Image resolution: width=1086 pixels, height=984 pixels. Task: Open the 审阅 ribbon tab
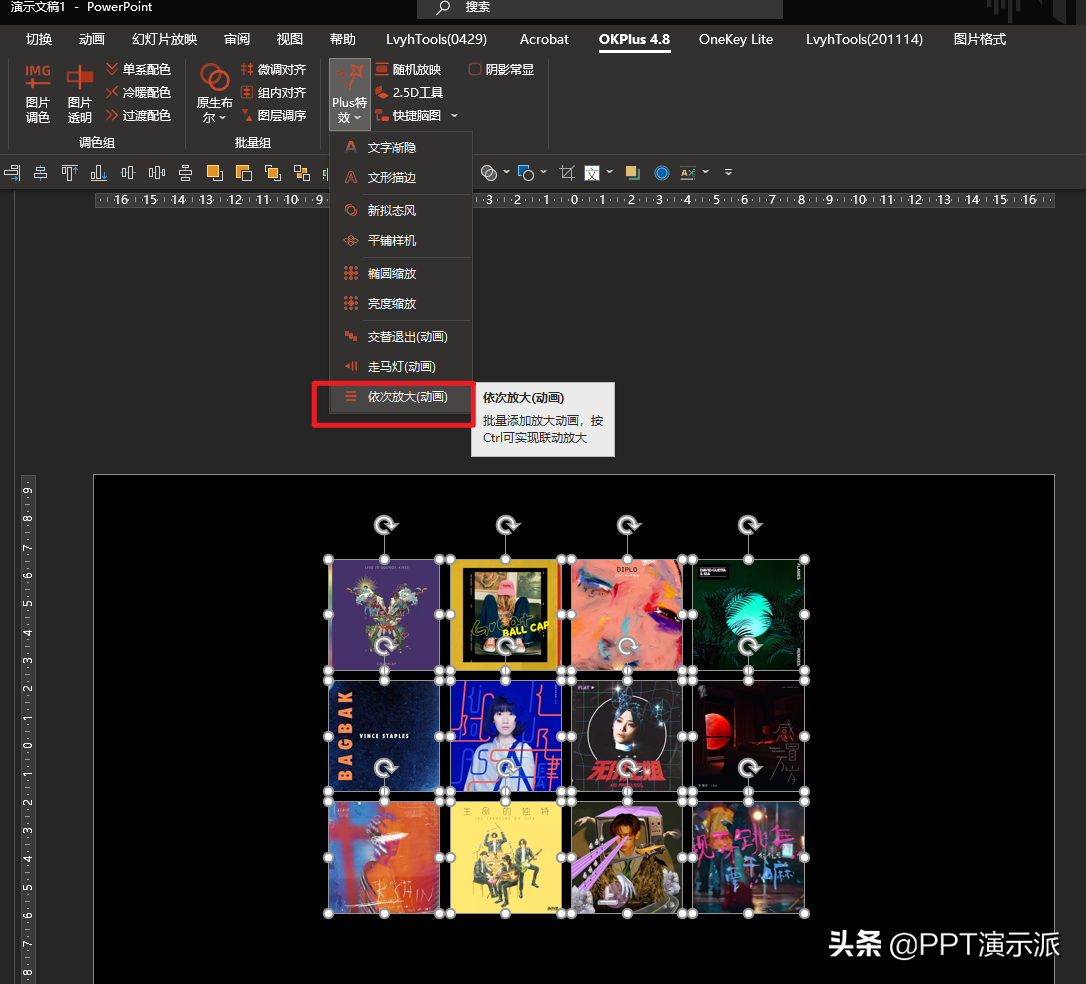tap(237, 39)
